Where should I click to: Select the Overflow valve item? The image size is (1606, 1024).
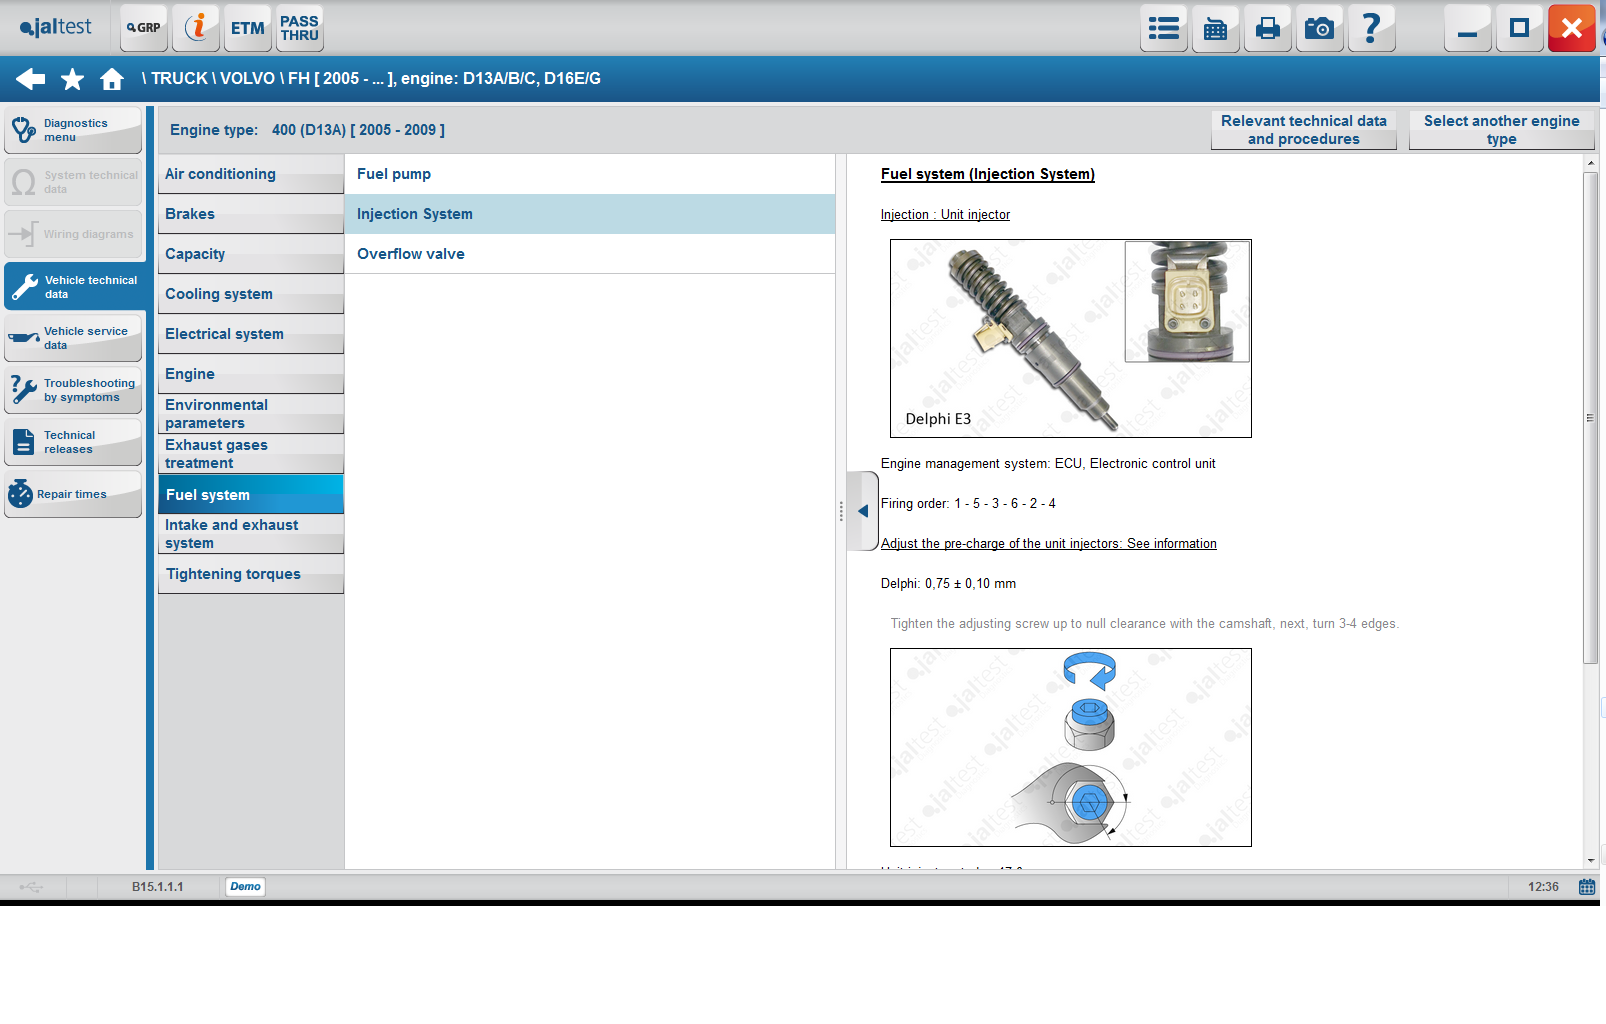(x=411, y=254)
